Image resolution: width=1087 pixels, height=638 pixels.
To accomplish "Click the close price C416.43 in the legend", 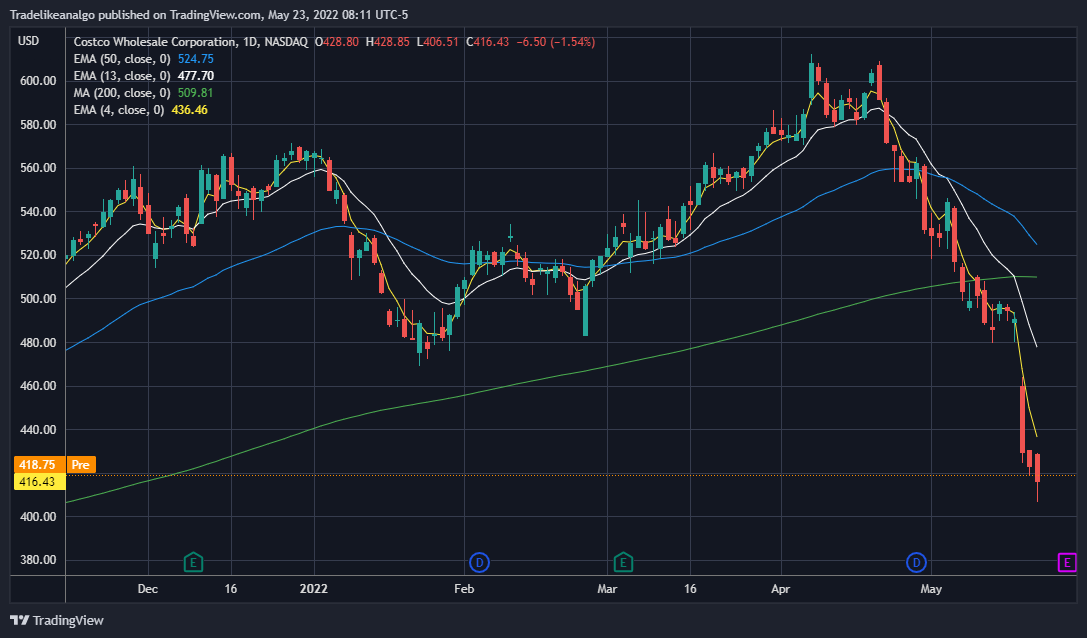I will (x=487, y=42).
